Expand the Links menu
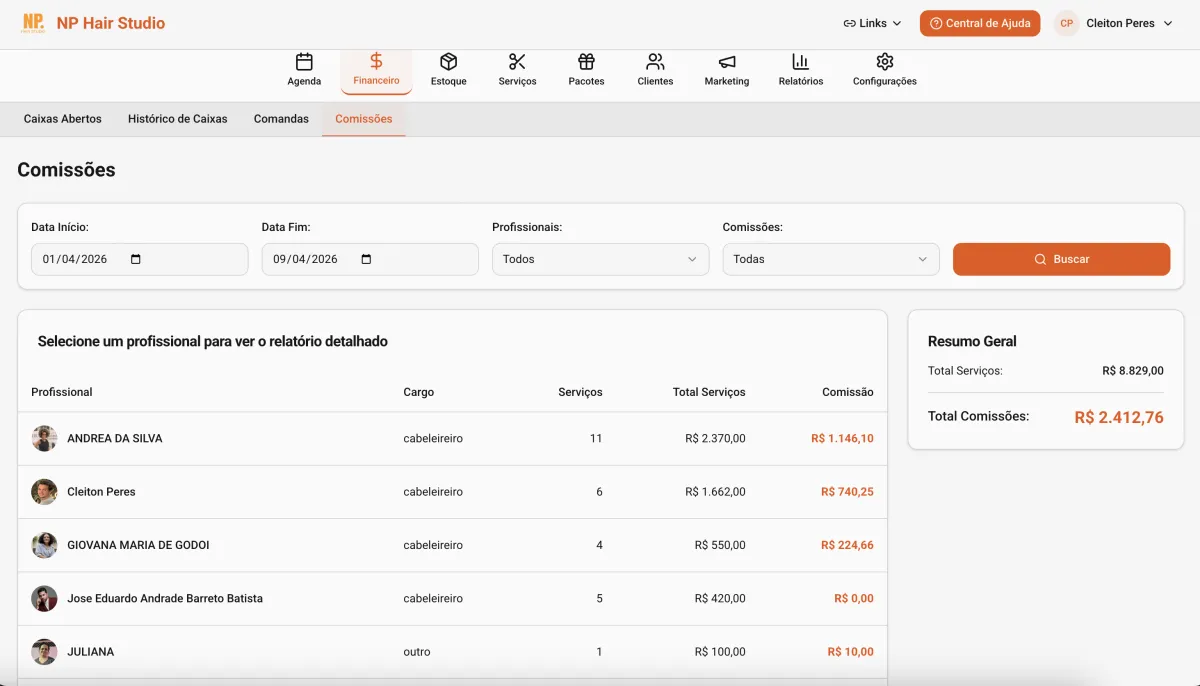The width and height of the screenshot is (1200, 686). click(872, 22)
